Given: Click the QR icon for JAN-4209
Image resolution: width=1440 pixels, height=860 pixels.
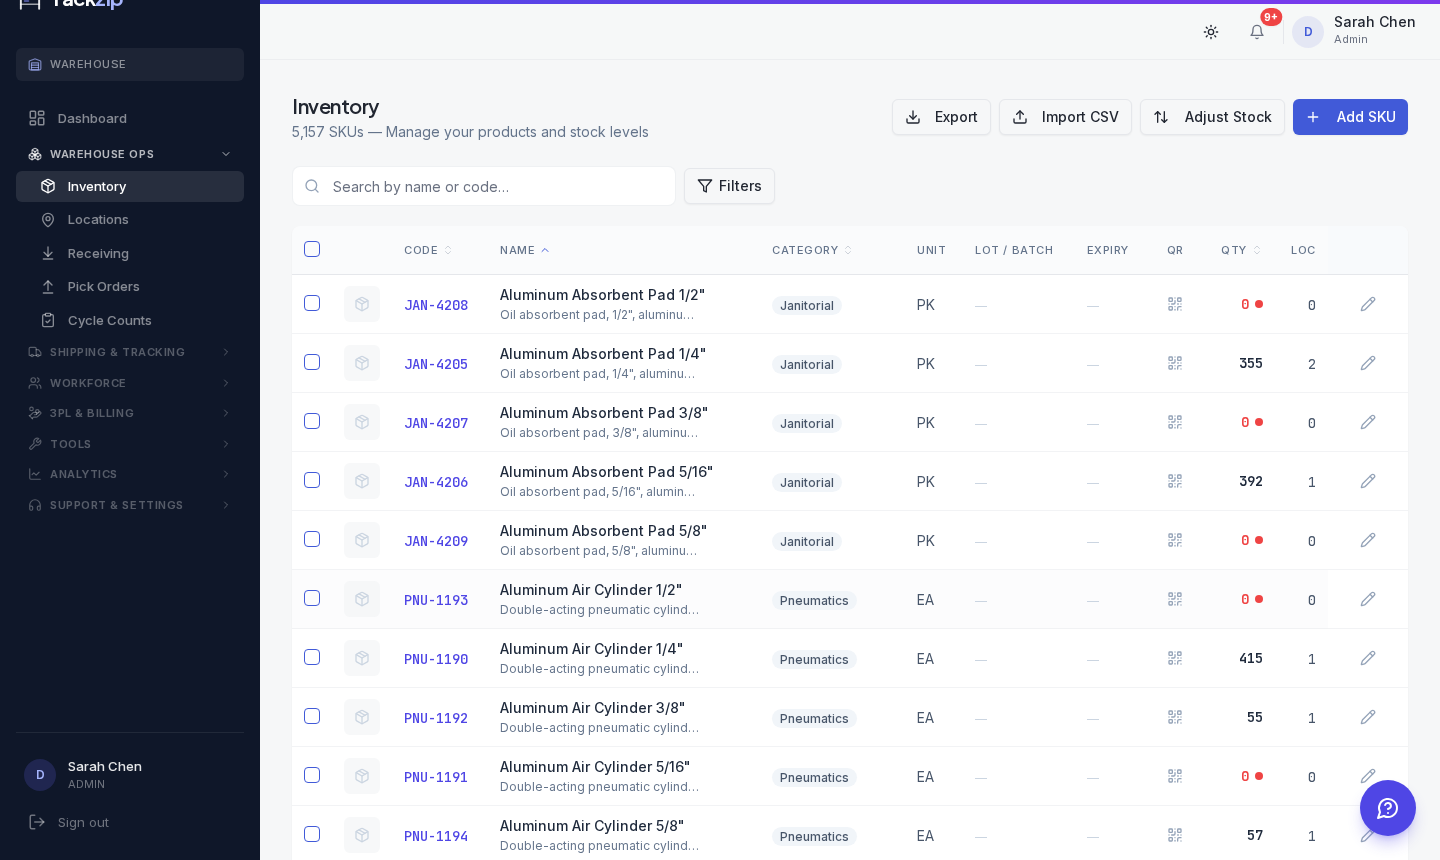Looking at the screenshot, I should (x=1175, y=540).
